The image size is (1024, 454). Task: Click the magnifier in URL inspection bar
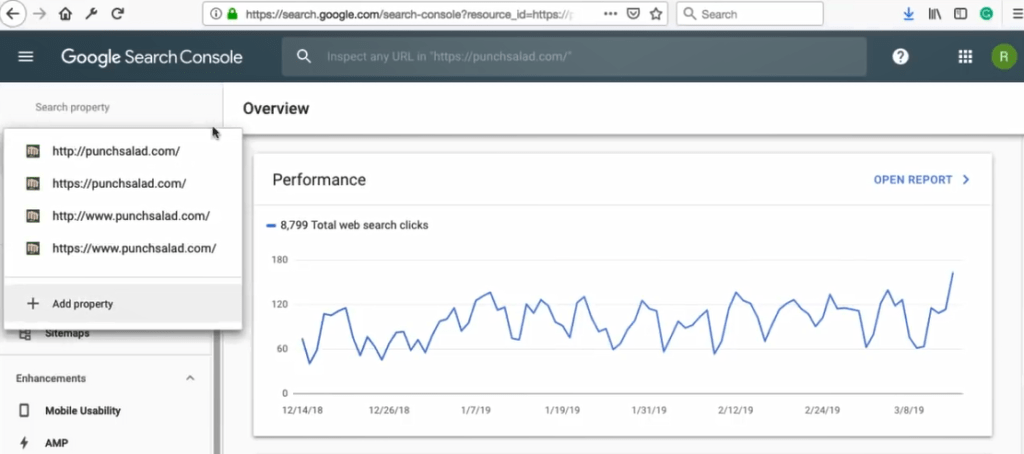point(304,57)
